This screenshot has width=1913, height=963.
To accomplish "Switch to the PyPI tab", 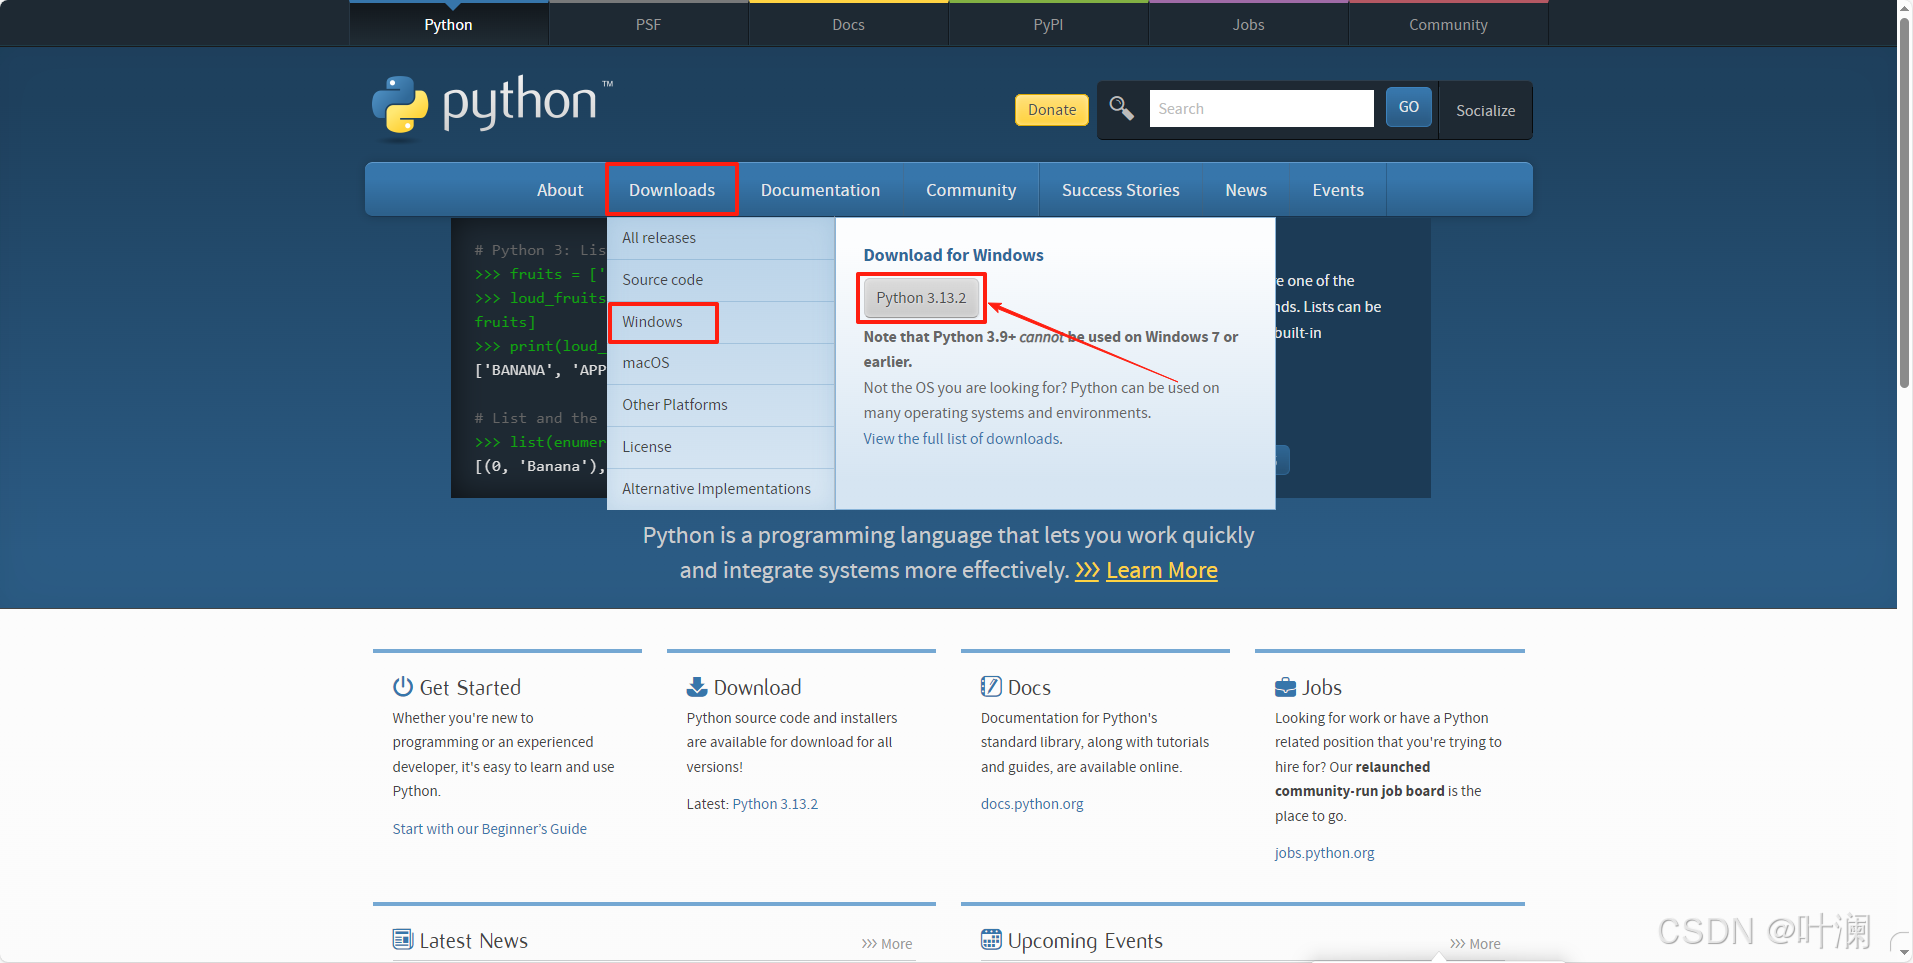I will [1047, 23].
